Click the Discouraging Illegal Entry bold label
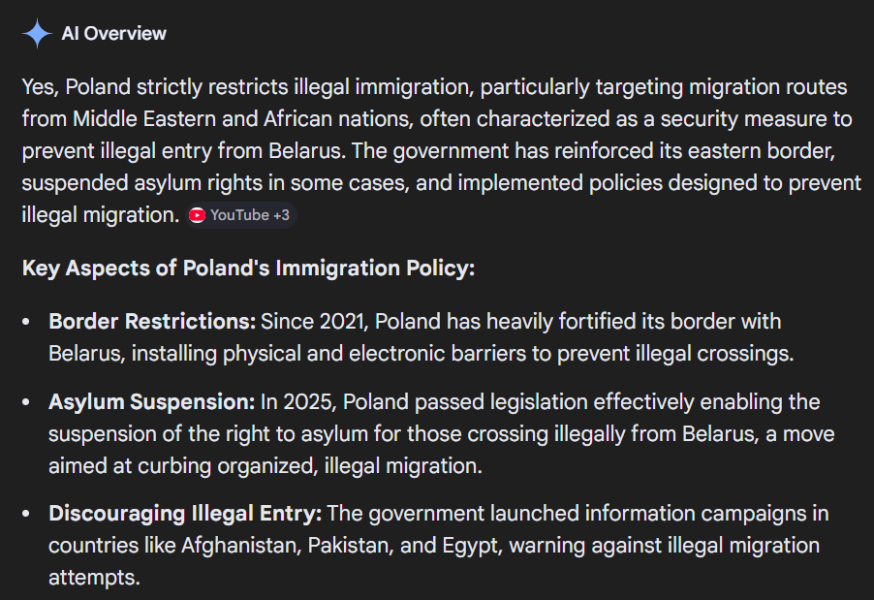 (185, 514)
